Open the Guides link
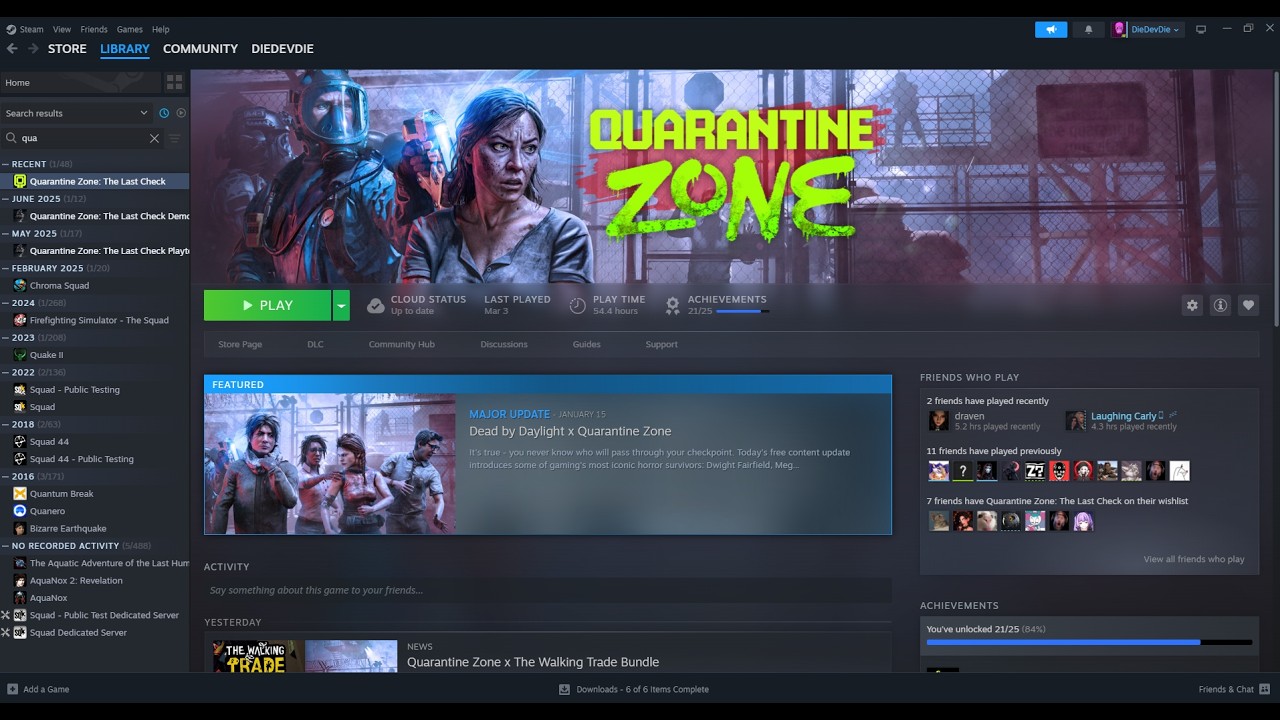The width and height of the screenshot is (1280, 720). tap(586, 344)
